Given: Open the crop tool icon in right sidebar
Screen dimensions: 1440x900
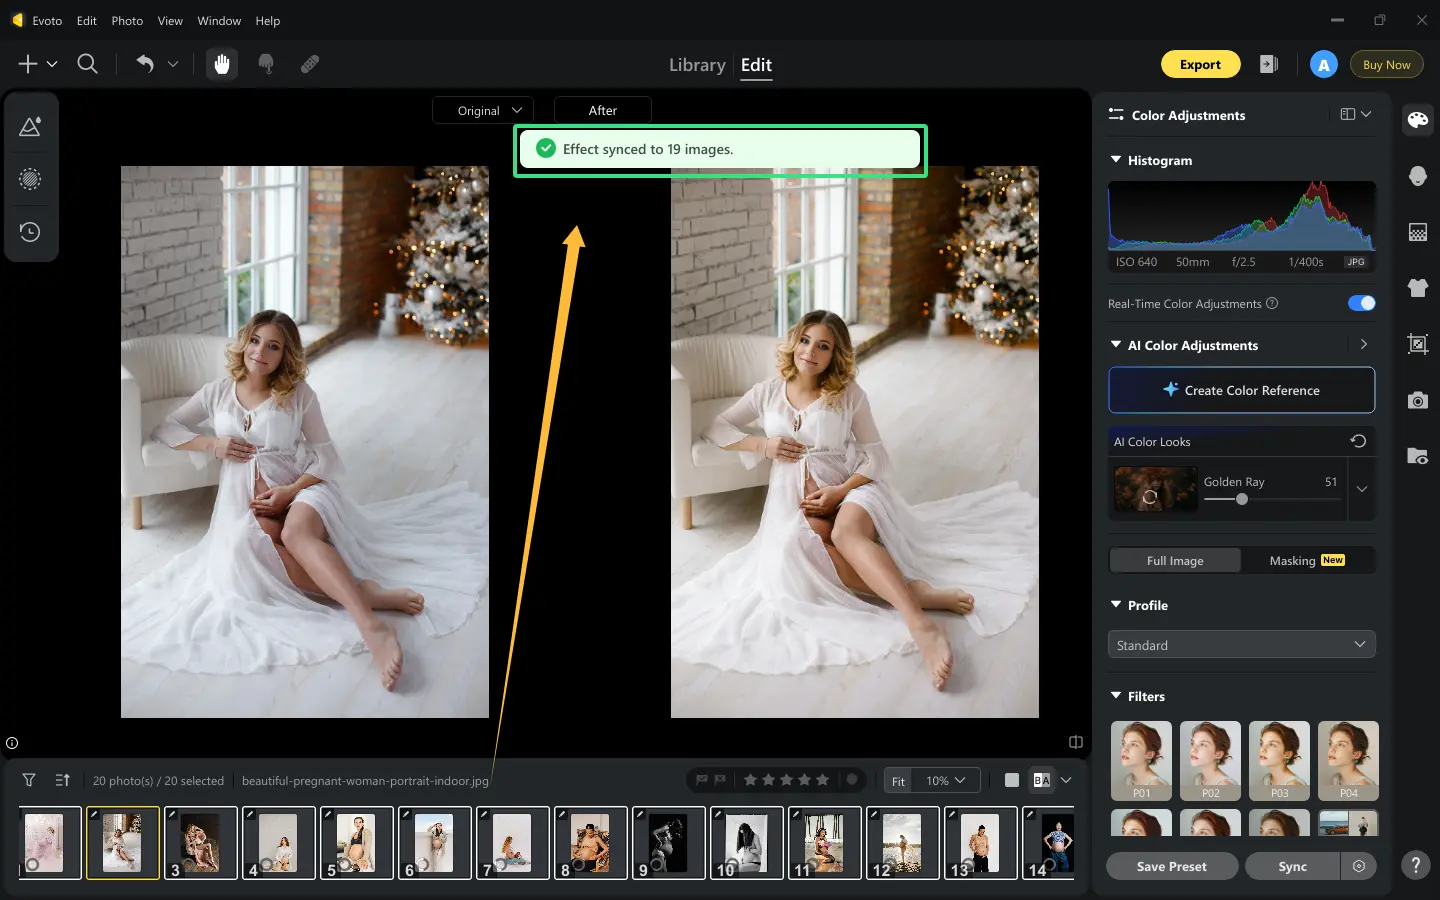Looking at the screenshot, I should (x=1417, y=344).
